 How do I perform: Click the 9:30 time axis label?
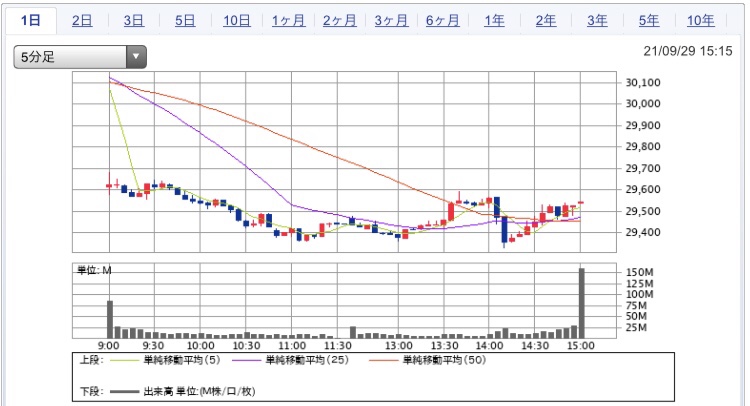(x=153, y=346)
